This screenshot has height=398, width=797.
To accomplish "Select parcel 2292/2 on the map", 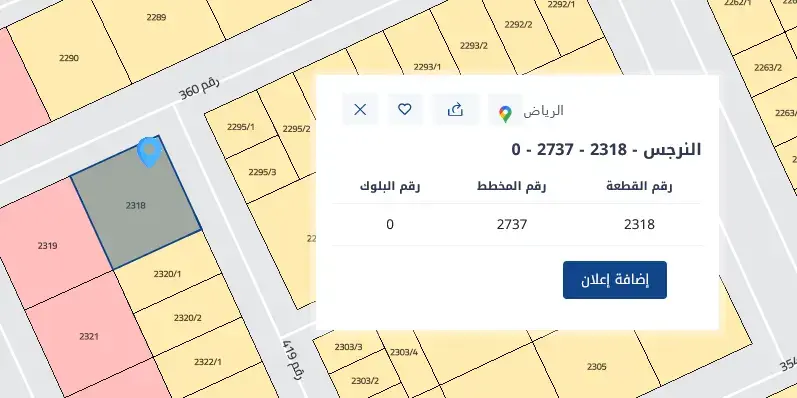I will coord(518,24).
